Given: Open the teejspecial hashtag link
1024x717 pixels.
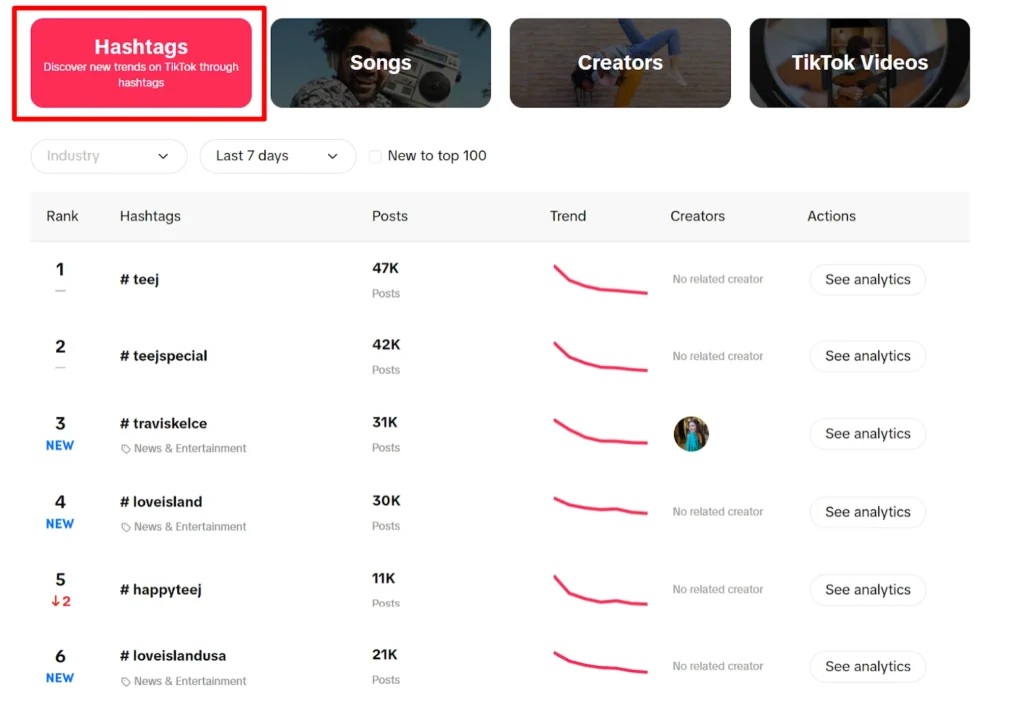Looking at the screenshot, I should coord(163,356).
